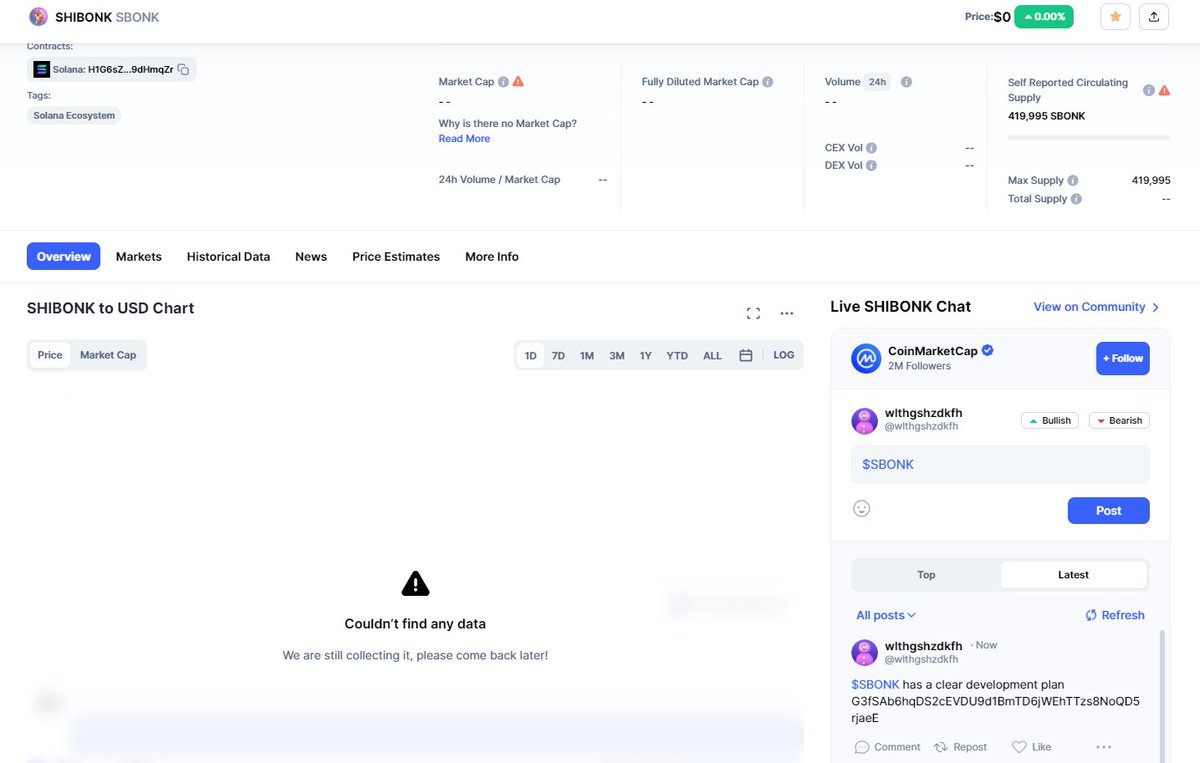Click the Solana logo in contracts
This screenshot has height=763, width=1200.
(x=42, y=70)
